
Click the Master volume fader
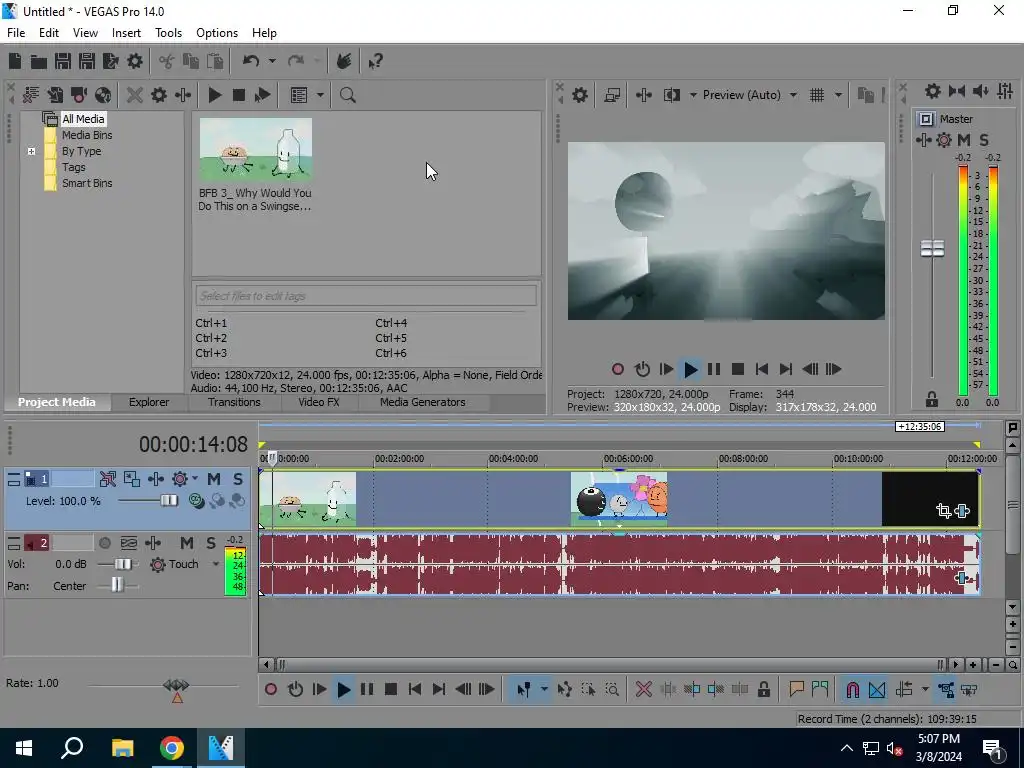click(932, 248)
